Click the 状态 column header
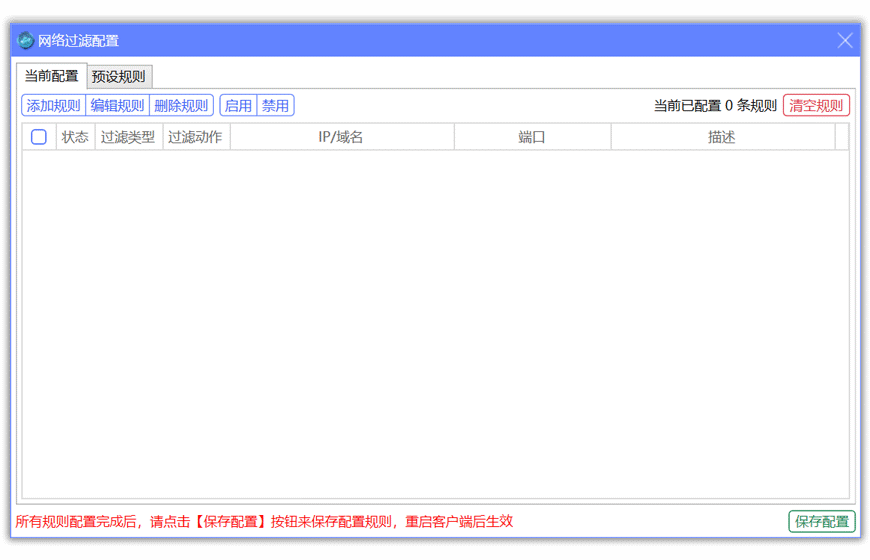 click(x=75, y=137)
